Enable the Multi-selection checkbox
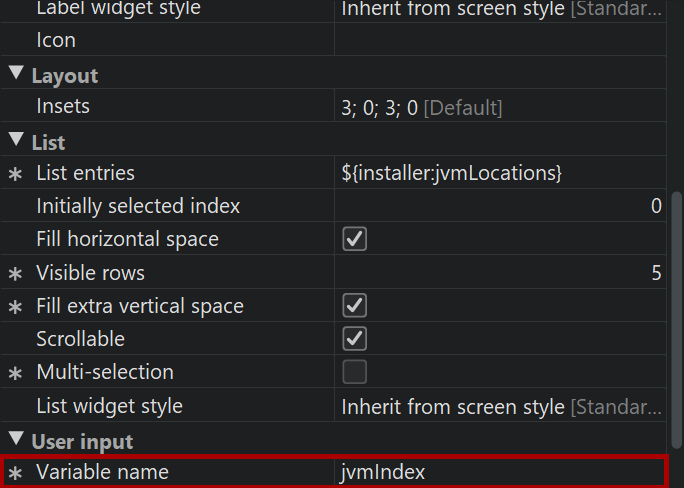 354,372
